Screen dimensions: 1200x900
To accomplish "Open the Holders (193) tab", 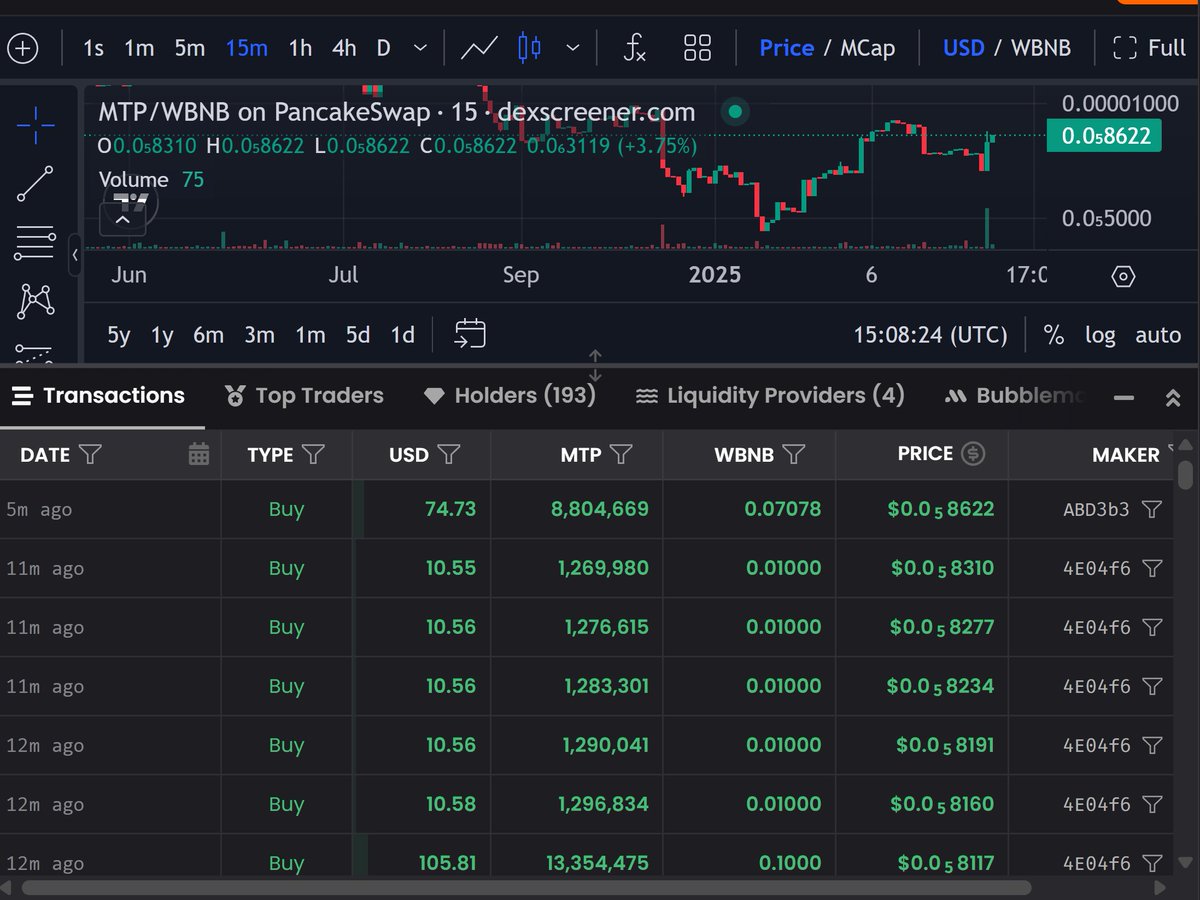I will [x=510, y=396].
